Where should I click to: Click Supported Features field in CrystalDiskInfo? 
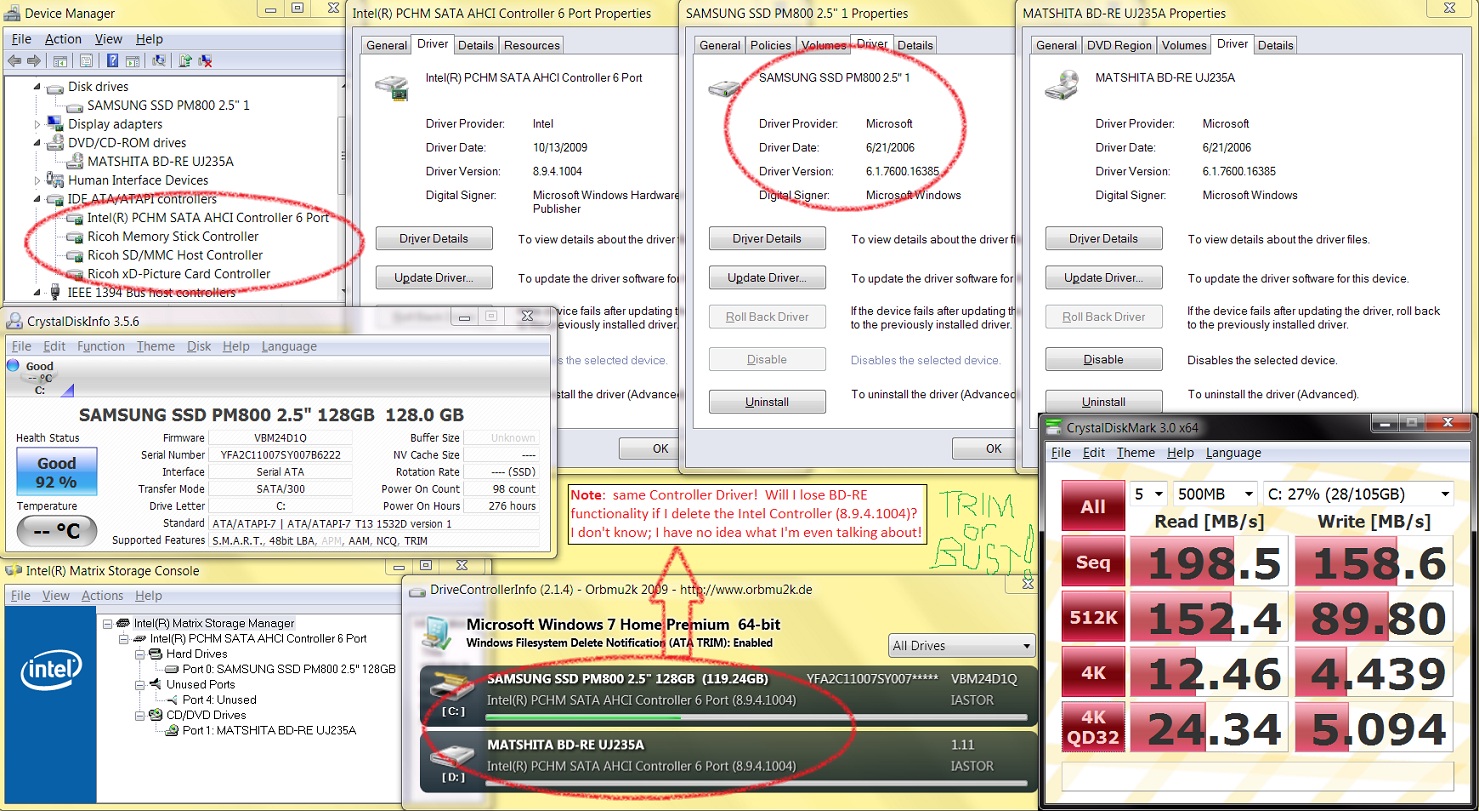pos(373,540)
